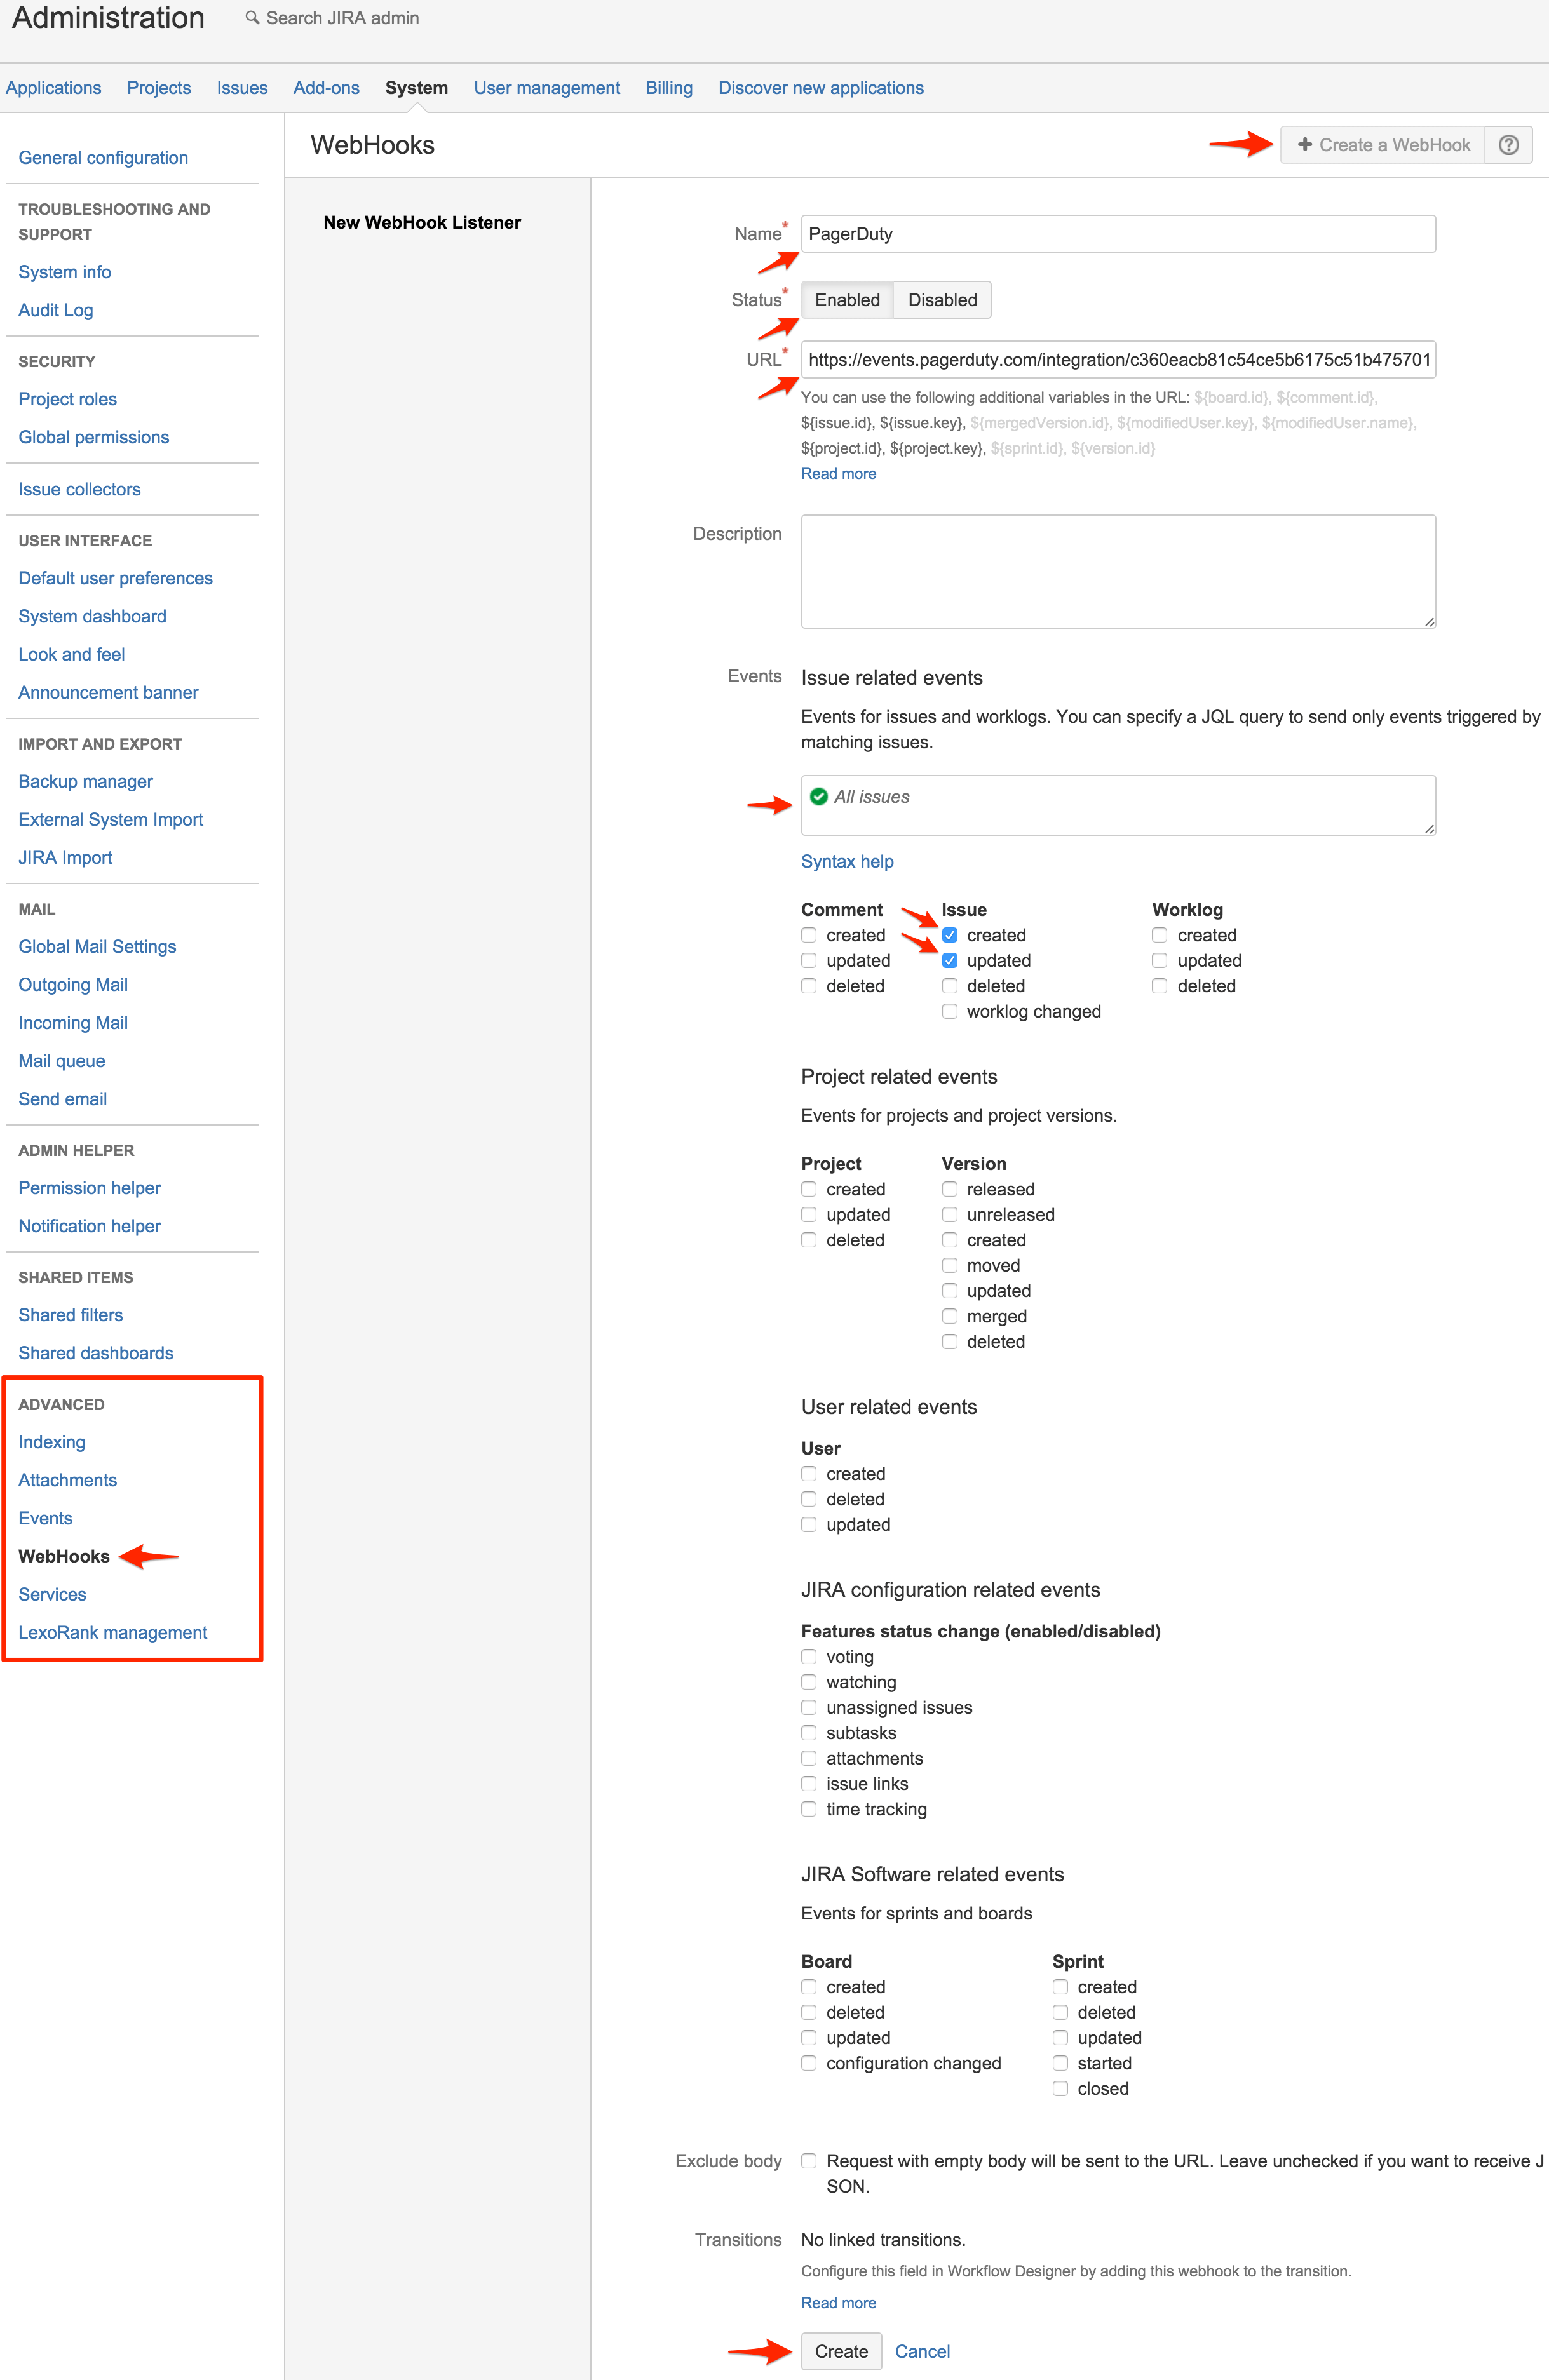This screenshot has width=1549, height=2380.
Task: Open LexoRank management
Action: [113, 1632]
